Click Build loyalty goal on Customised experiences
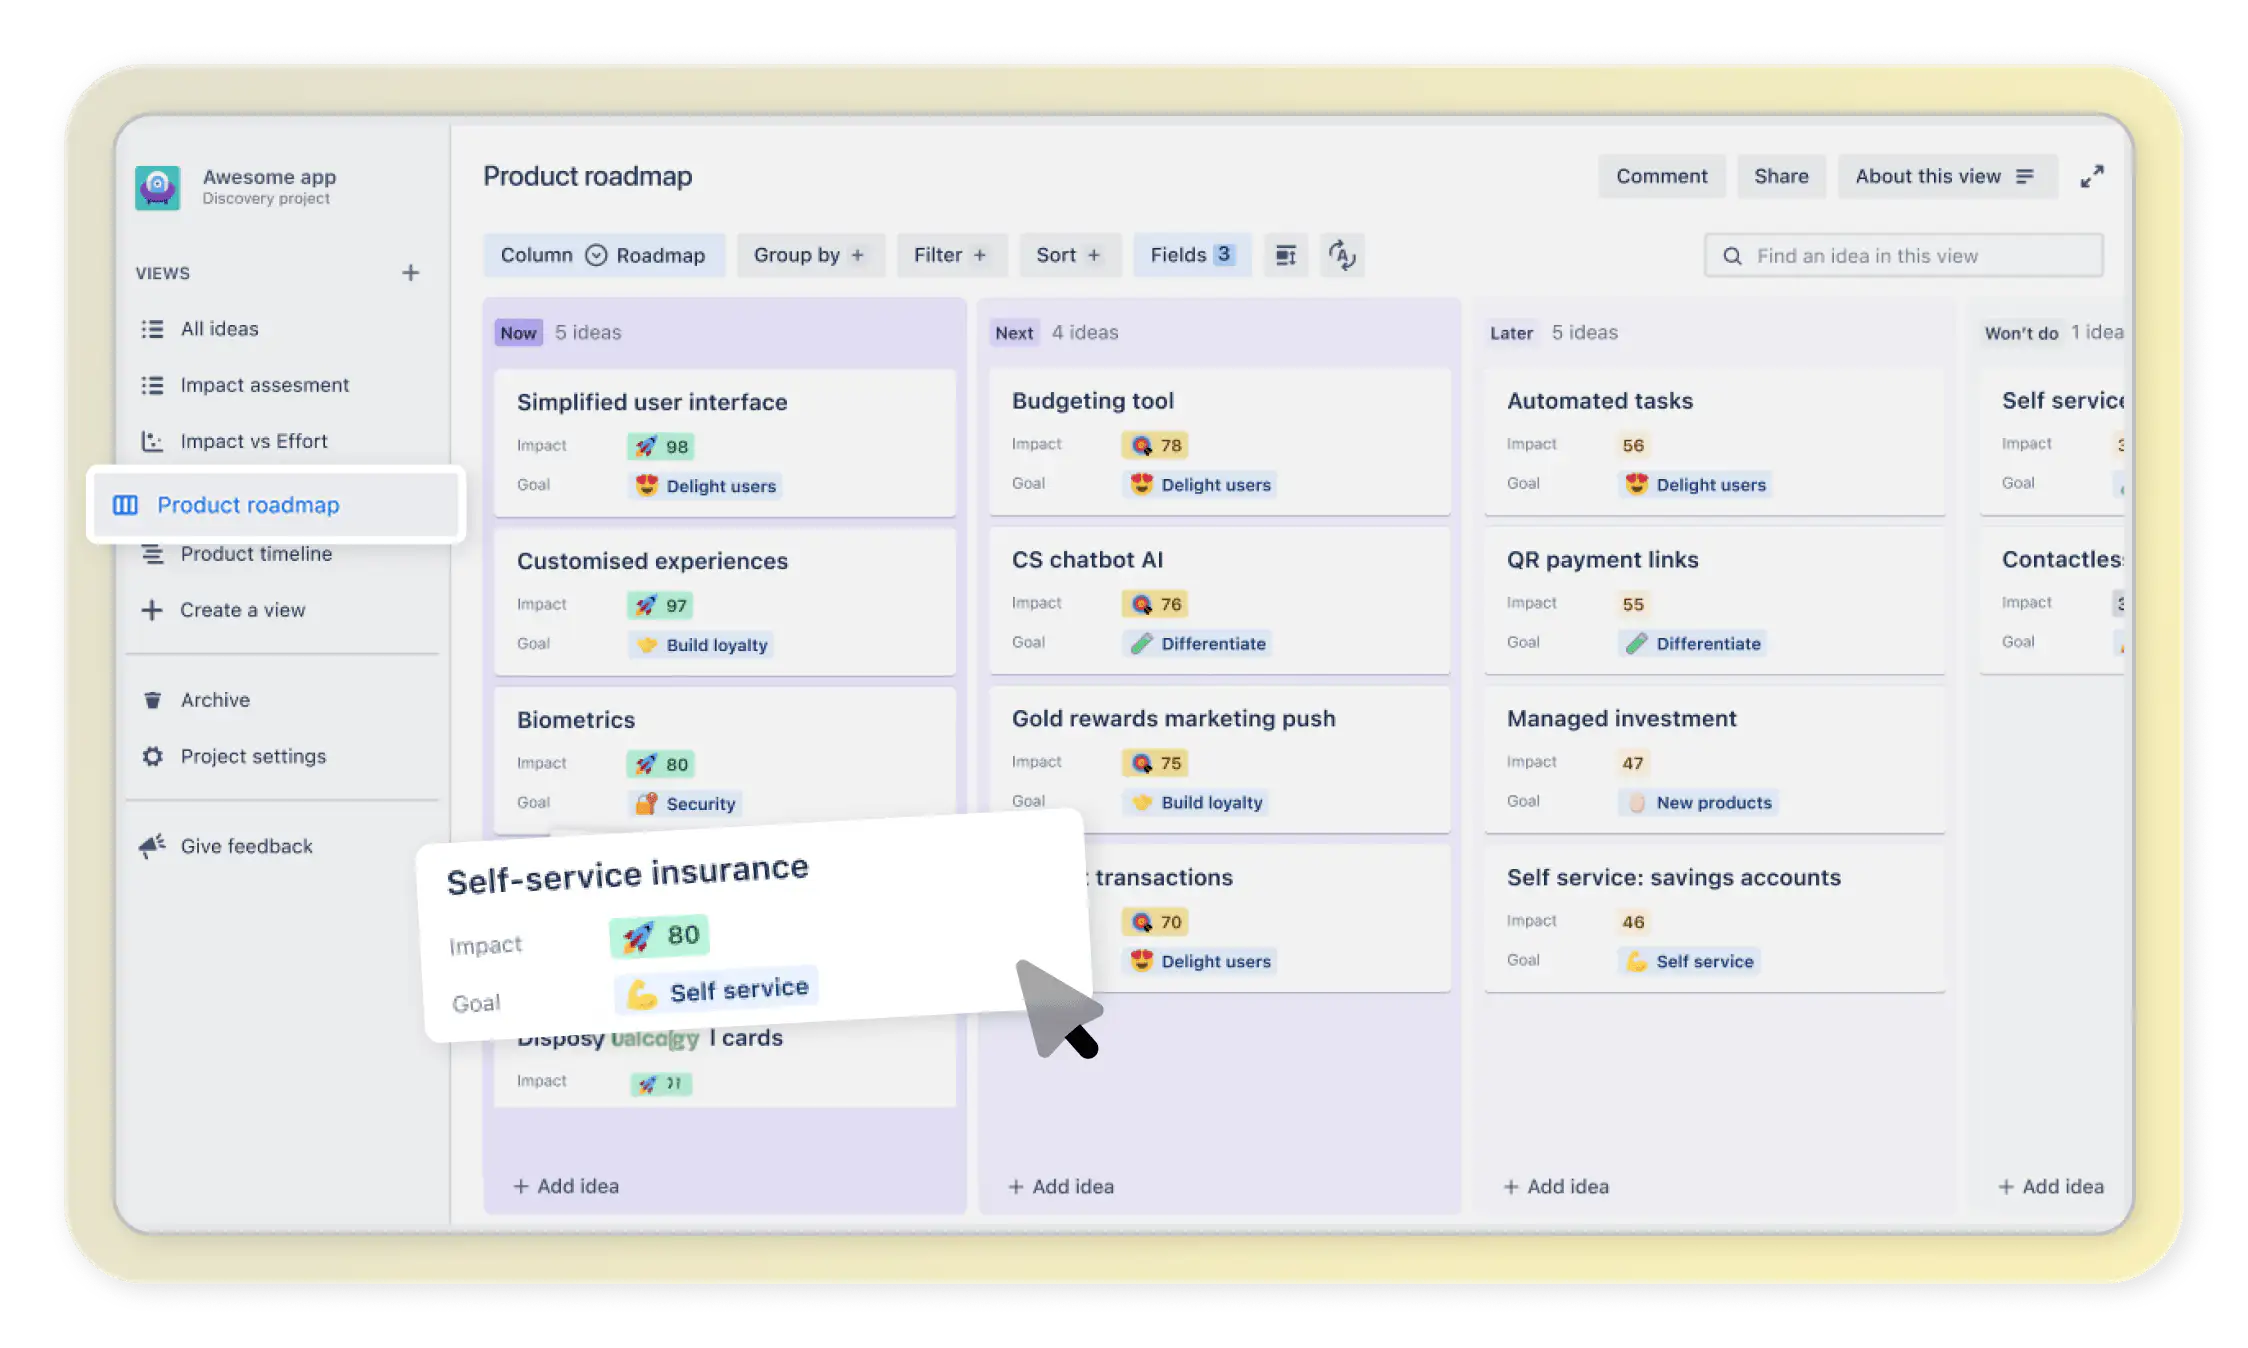The height and width of the screenshot is (1348, 2248). point(701,645)
